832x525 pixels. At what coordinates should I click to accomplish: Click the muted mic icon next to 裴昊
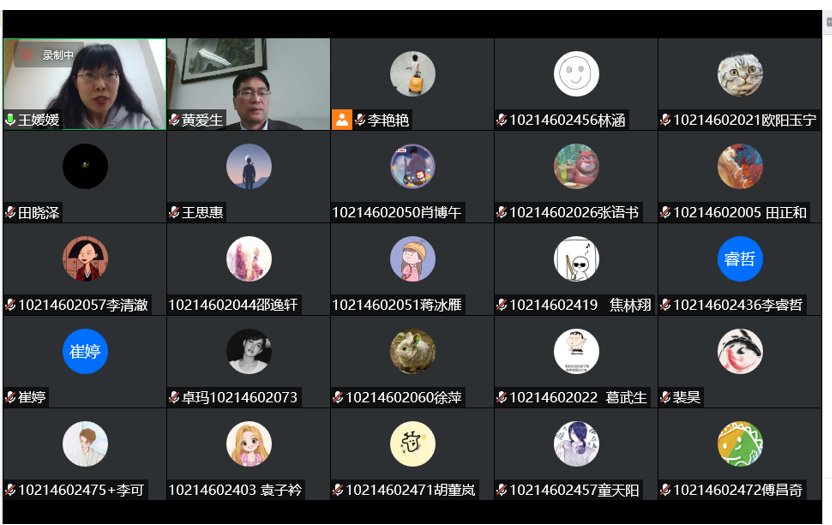point(666,398)
